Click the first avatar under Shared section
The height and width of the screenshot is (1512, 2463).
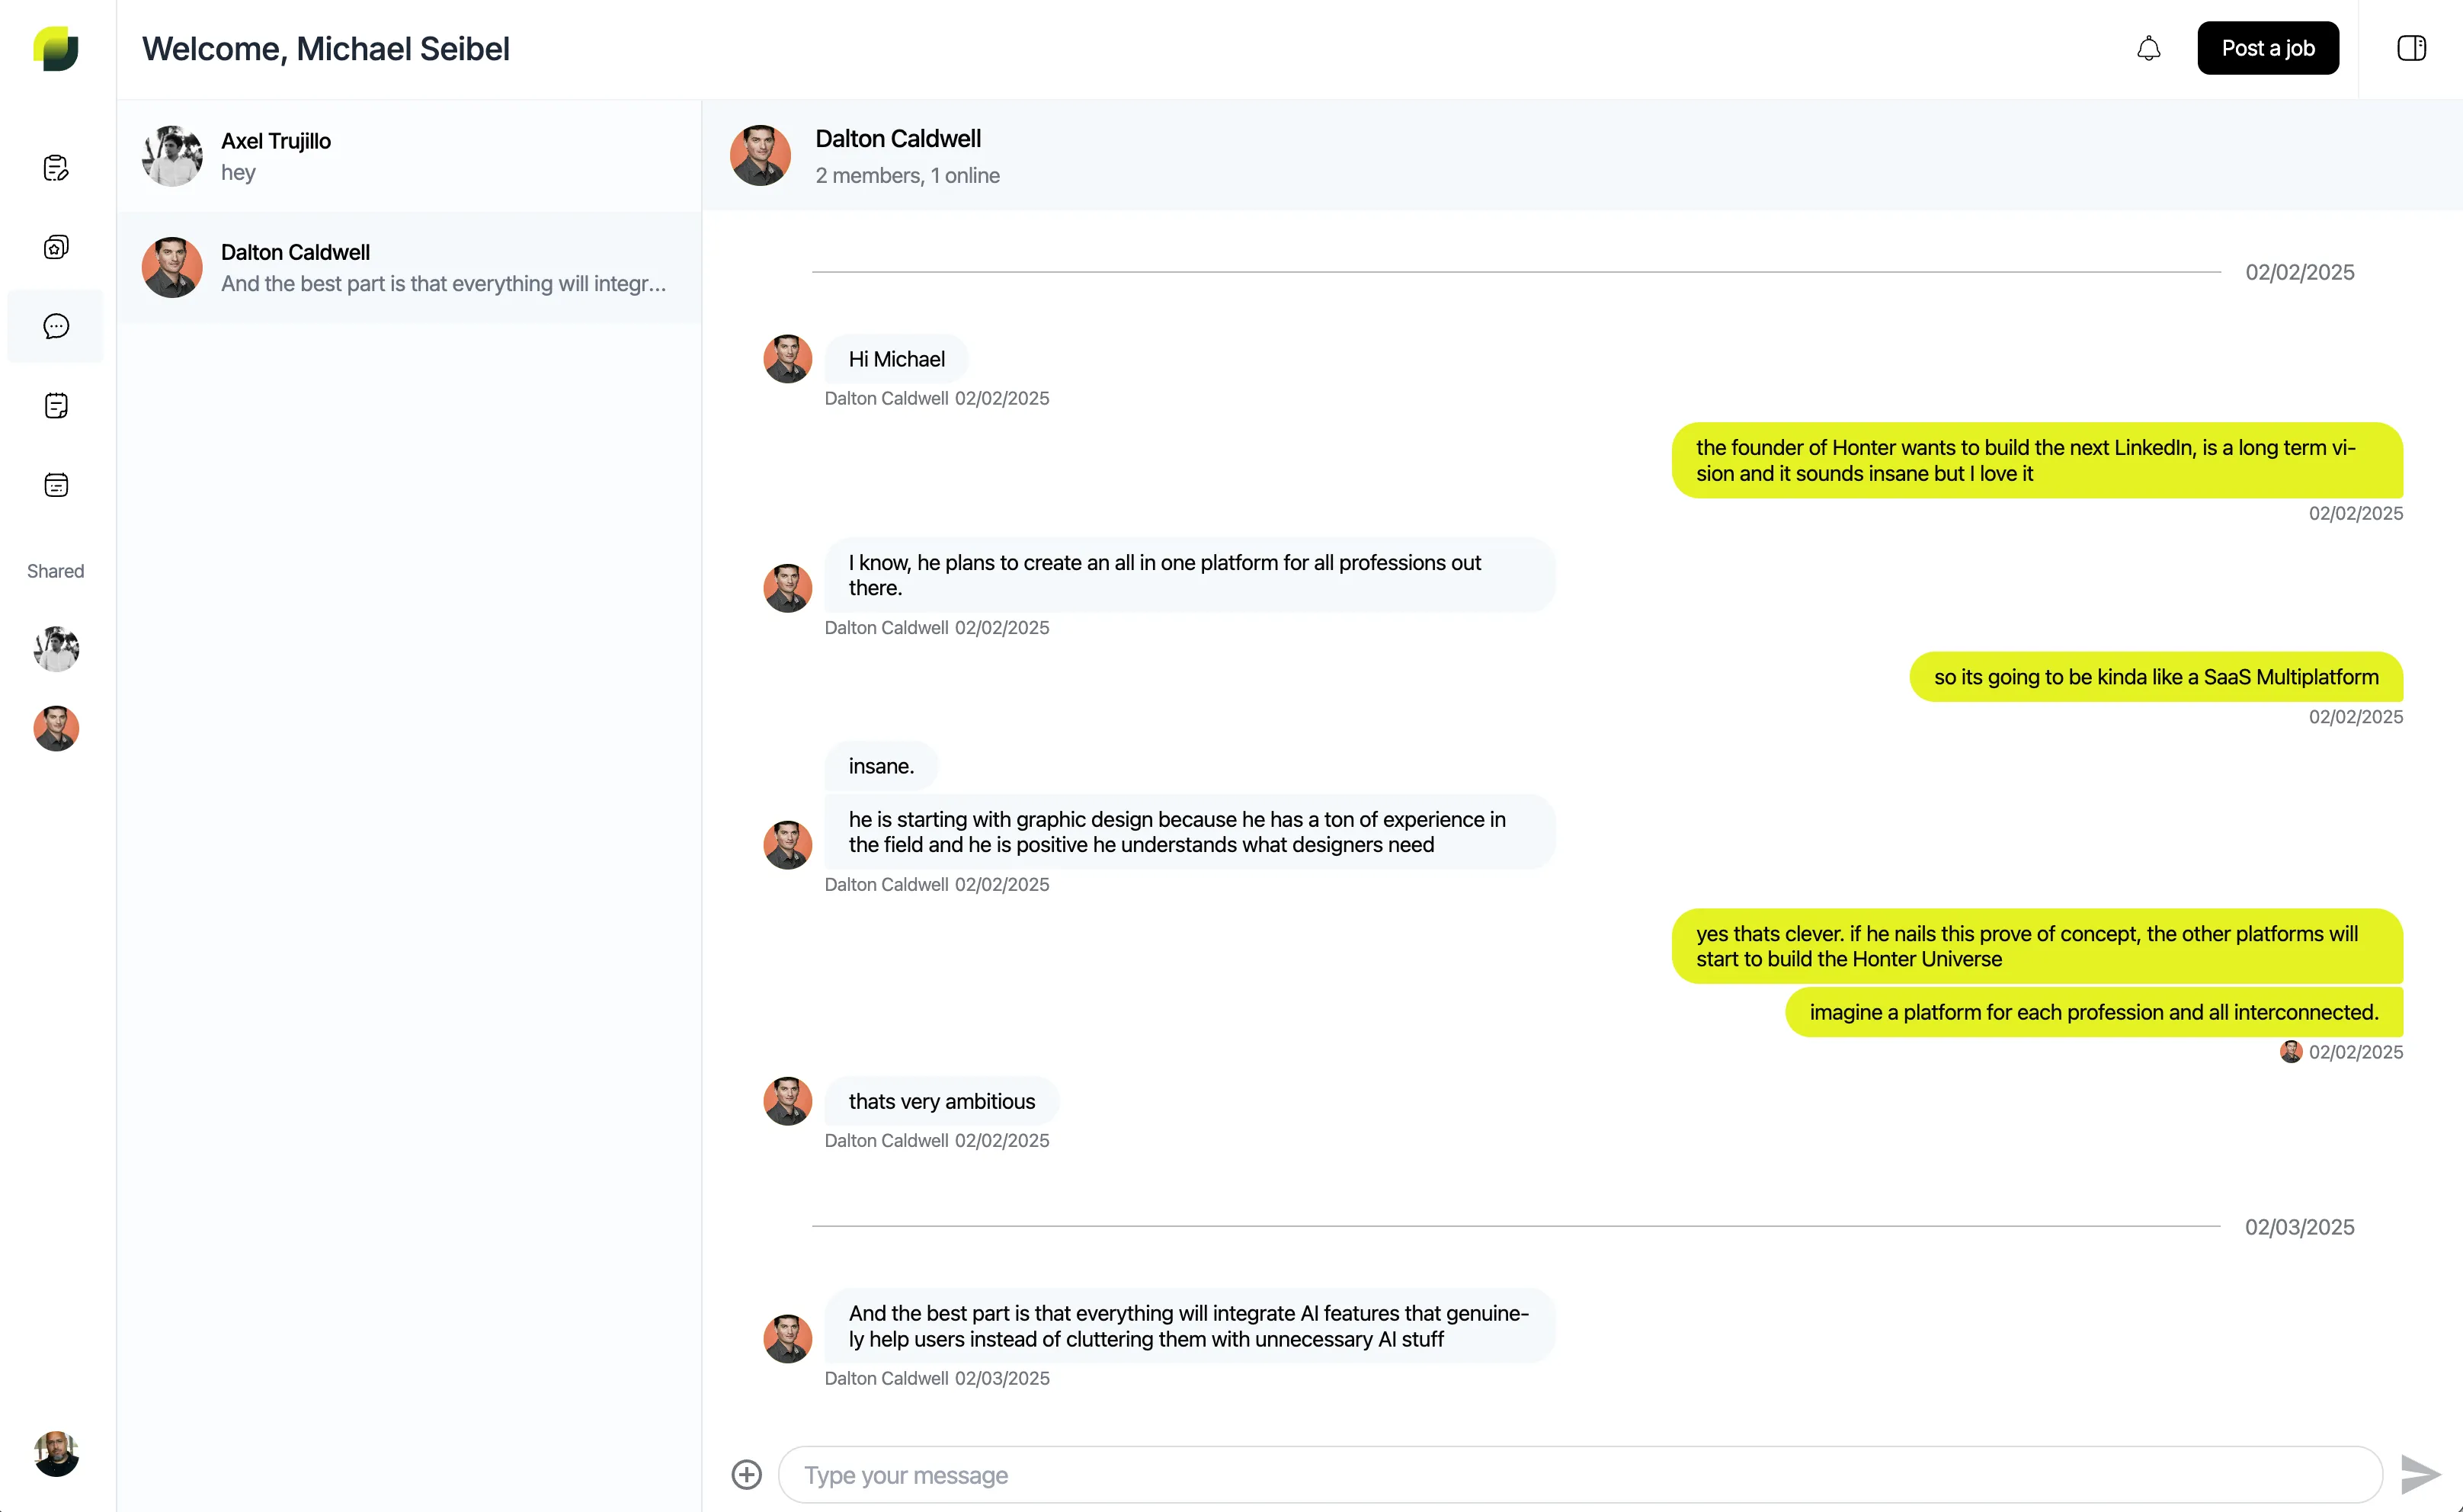click(55, 648)
